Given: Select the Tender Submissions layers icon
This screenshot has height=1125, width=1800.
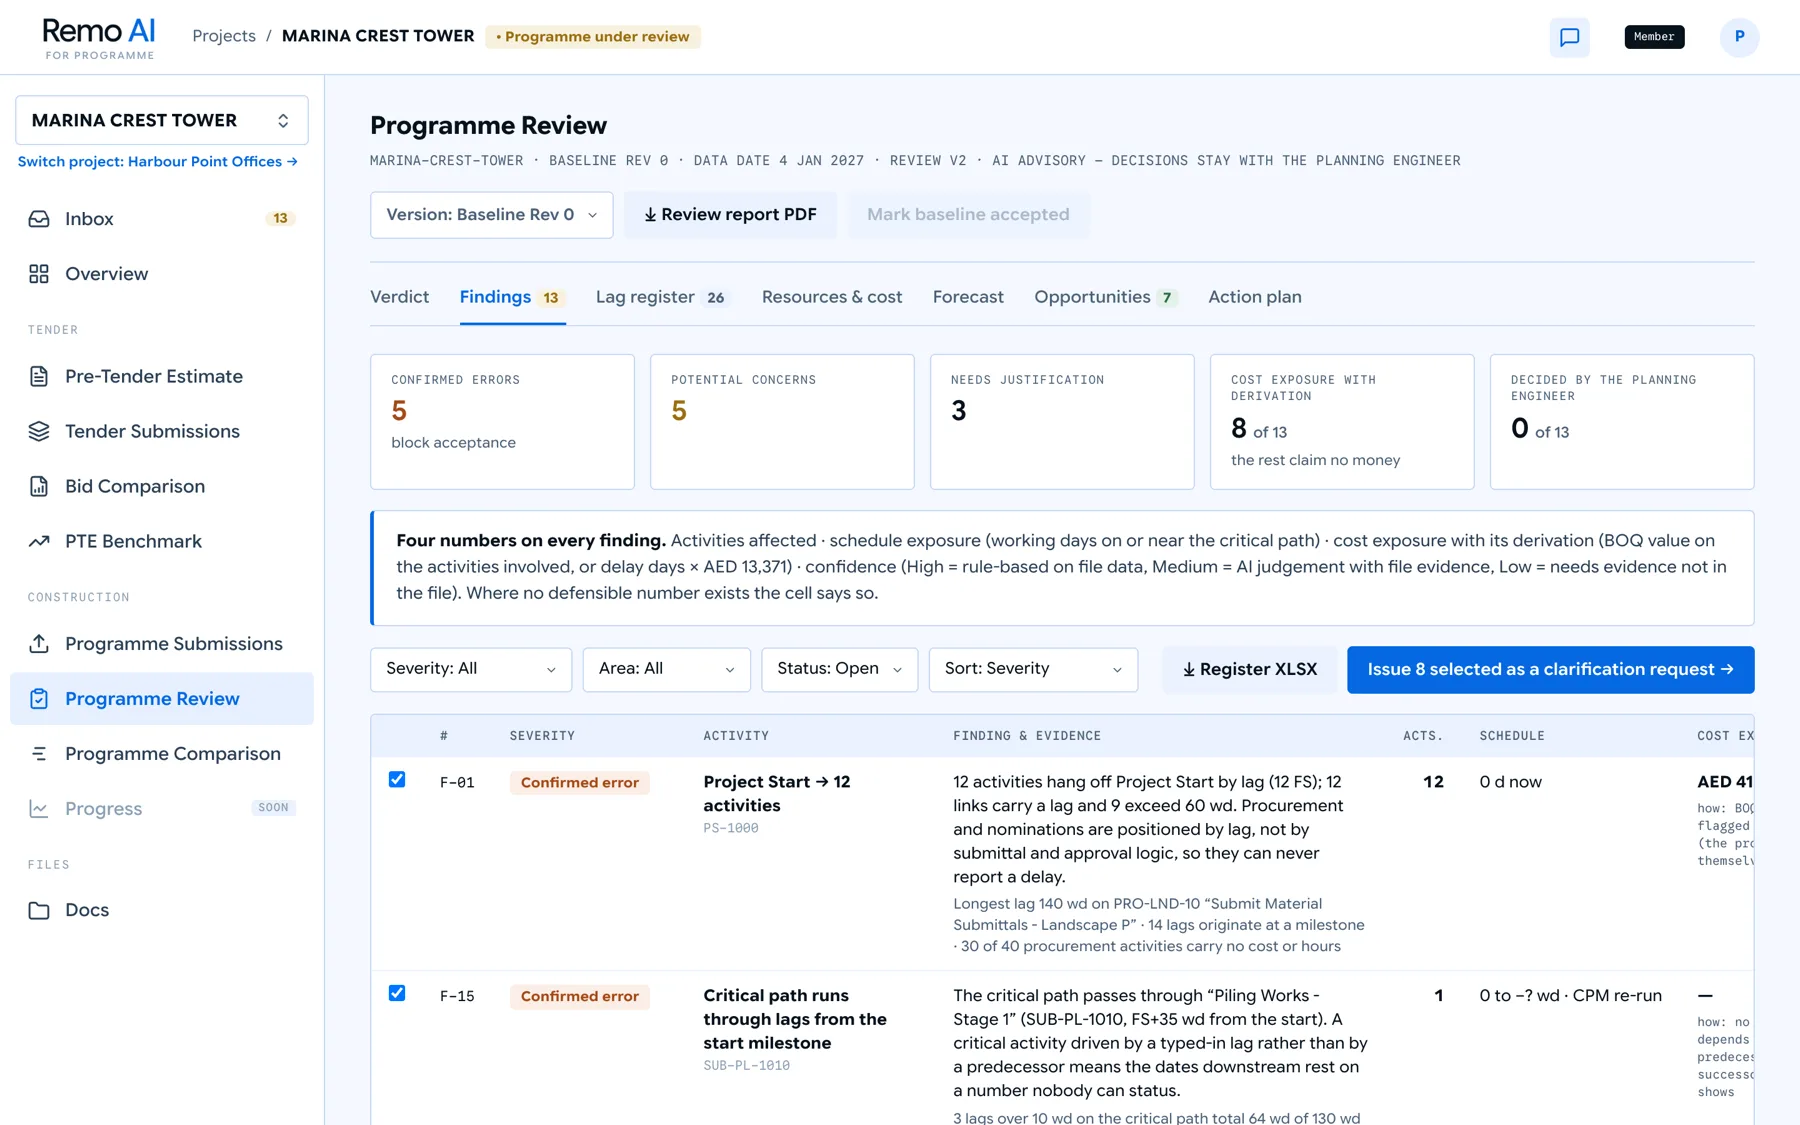Looking at the screenshot, I should click(39, 431).
